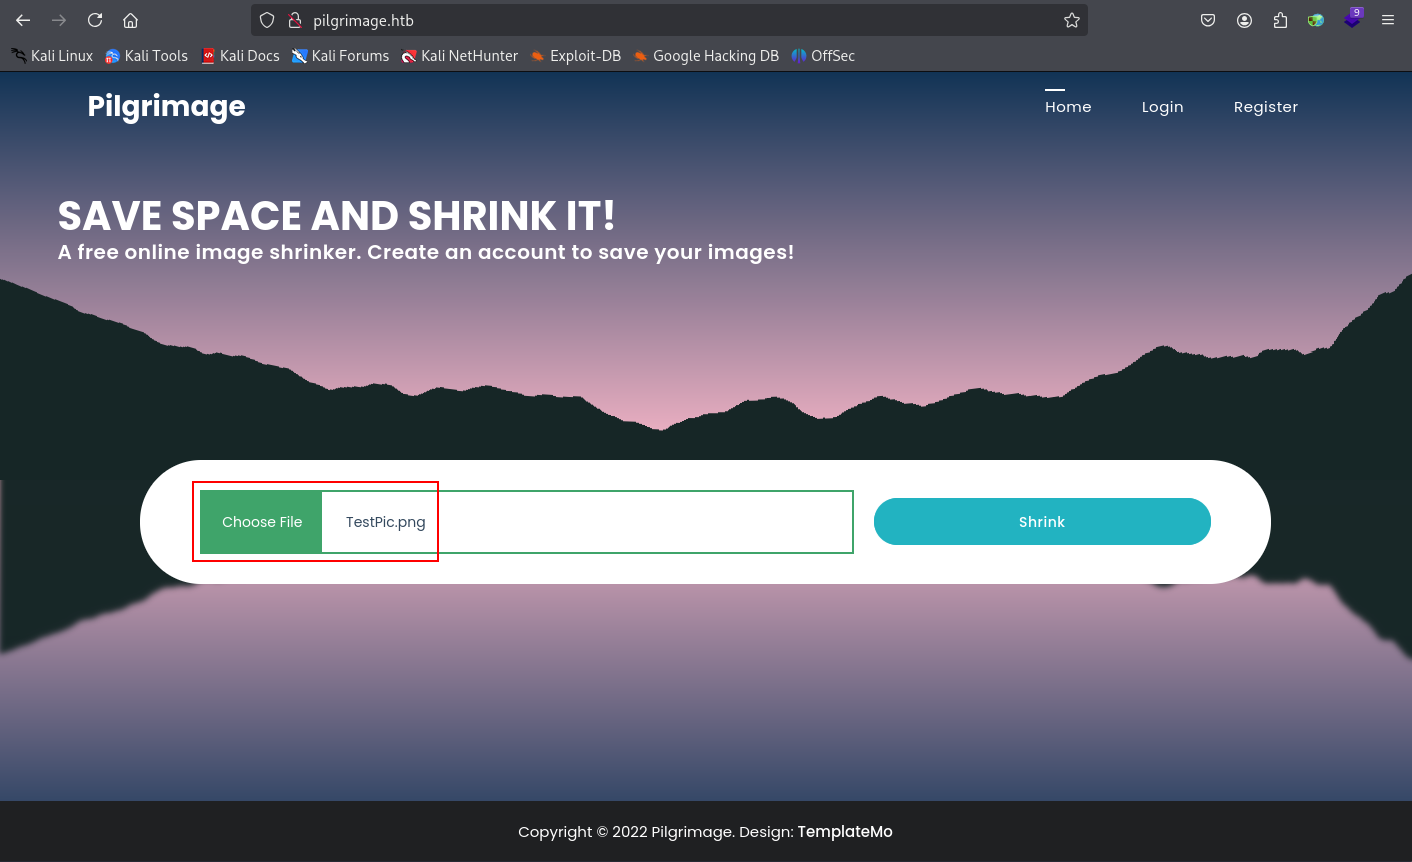Click the 'A free online image shrinker' tagline

click(426, 252)
